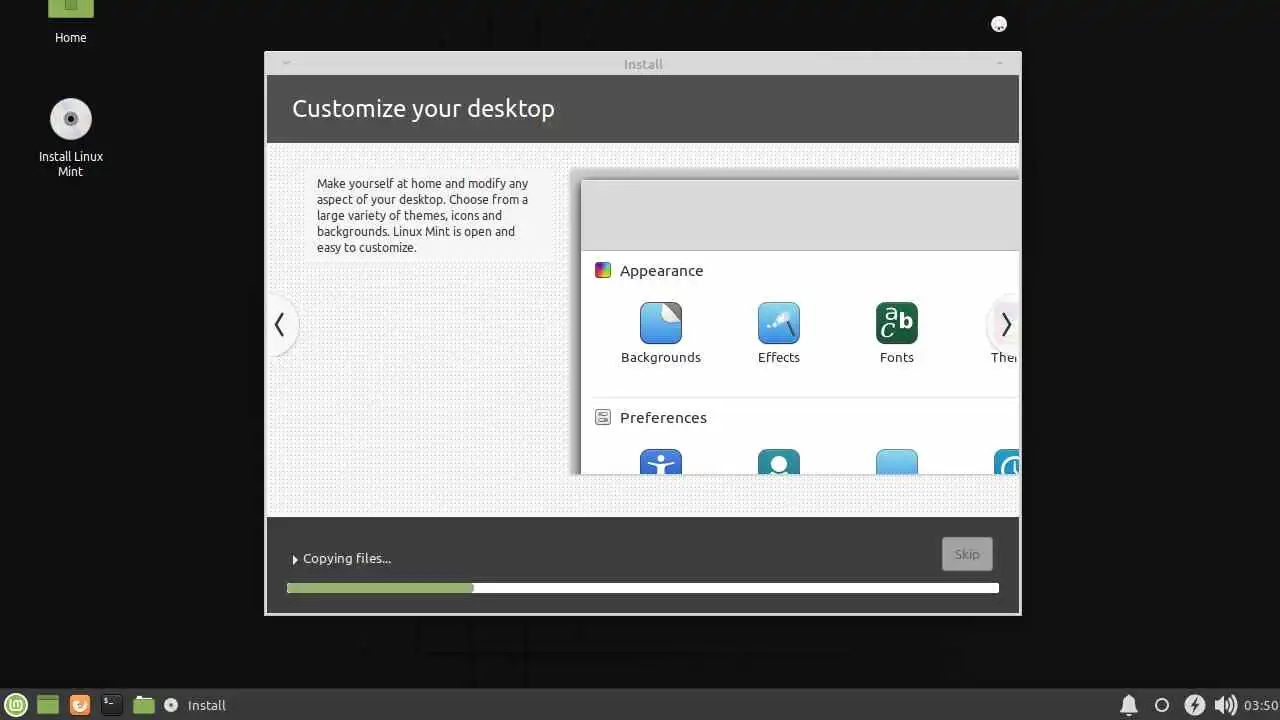Image resolution: width=1280 pixels, height=720 pixels.
Task: Click the installation progress bar
Action: [x=643, y=588]
